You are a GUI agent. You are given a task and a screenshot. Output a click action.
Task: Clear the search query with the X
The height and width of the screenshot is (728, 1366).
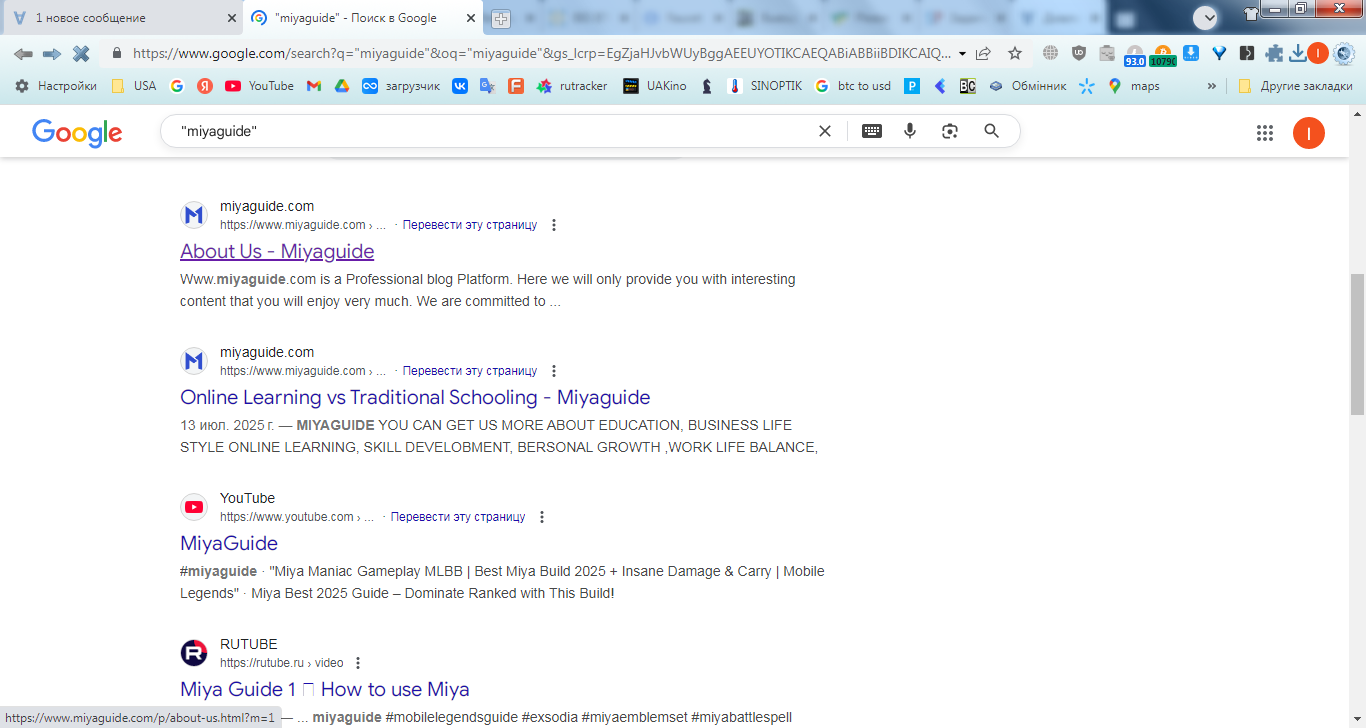tap(825, 131)
